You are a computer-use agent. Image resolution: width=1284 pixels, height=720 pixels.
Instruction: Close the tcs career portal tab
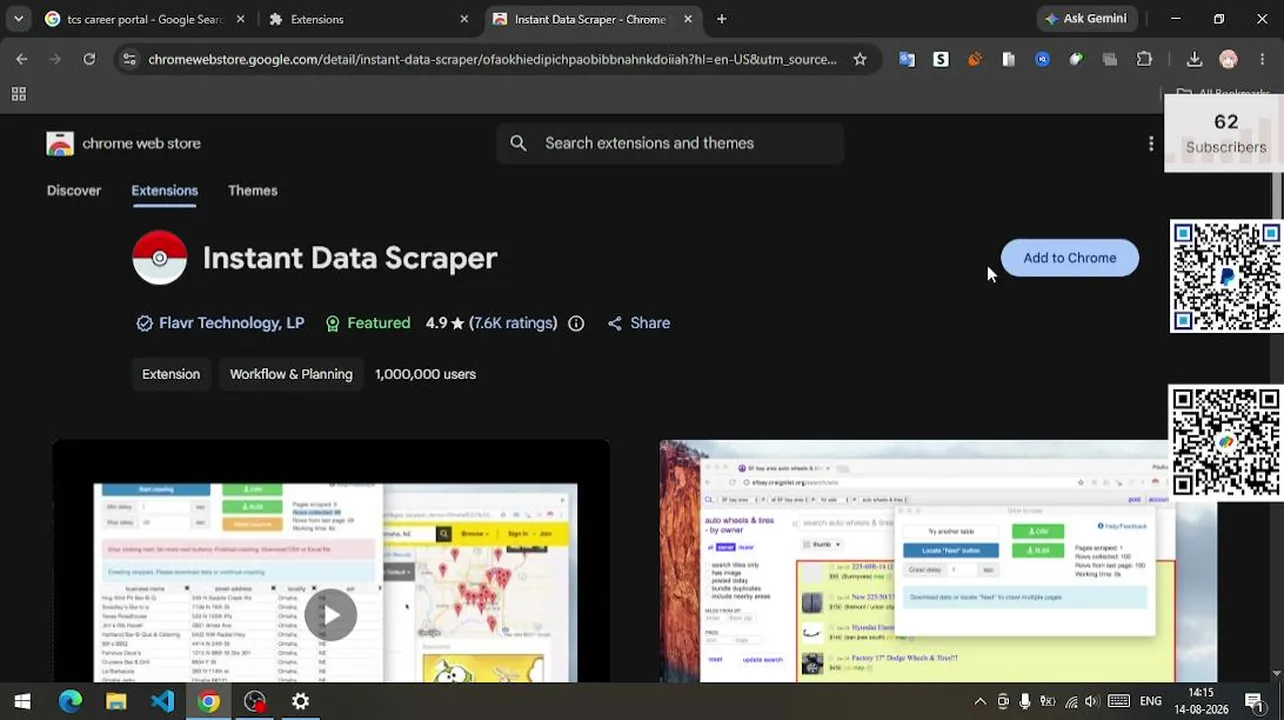point(240,19)
